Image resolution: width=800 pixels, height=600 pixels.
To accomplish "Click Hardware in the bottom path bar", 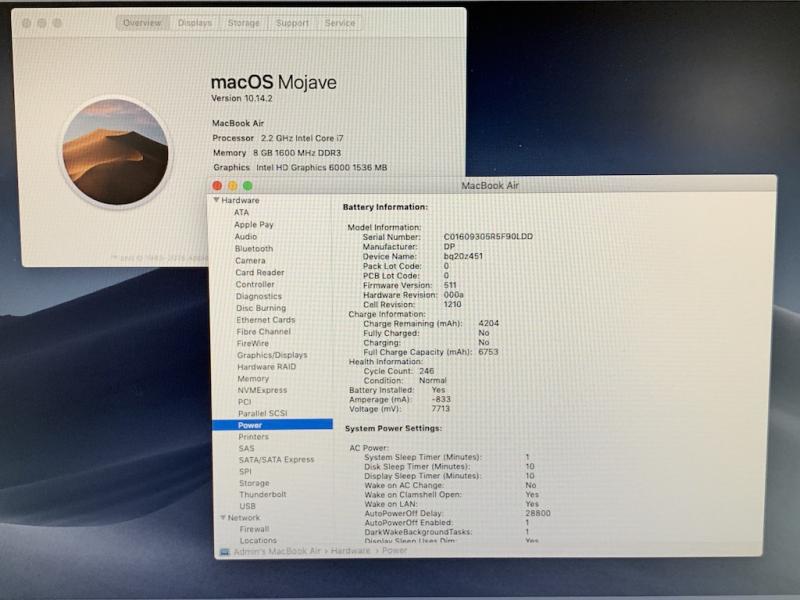I will pyautogui.click(x=351, y=551).
